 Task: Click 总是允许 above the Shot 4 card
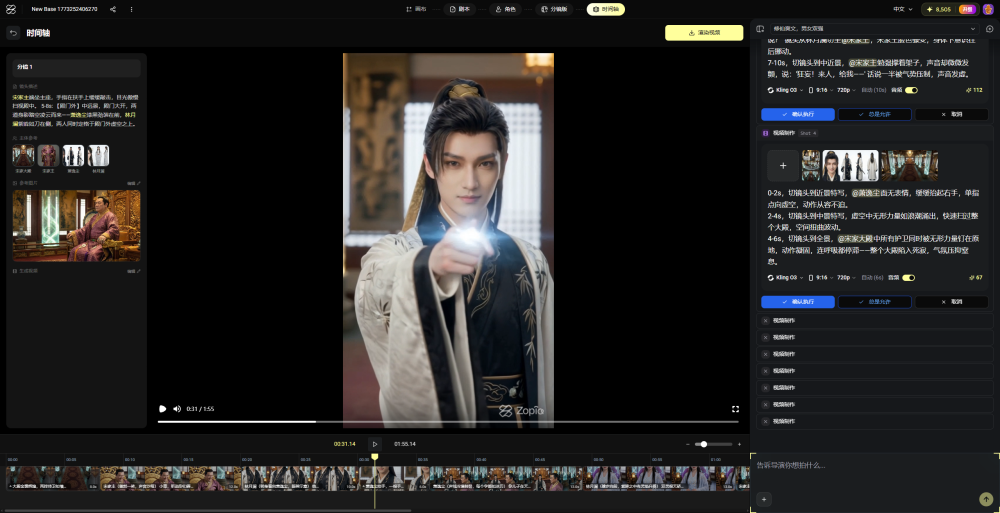[x=874, y=114]
